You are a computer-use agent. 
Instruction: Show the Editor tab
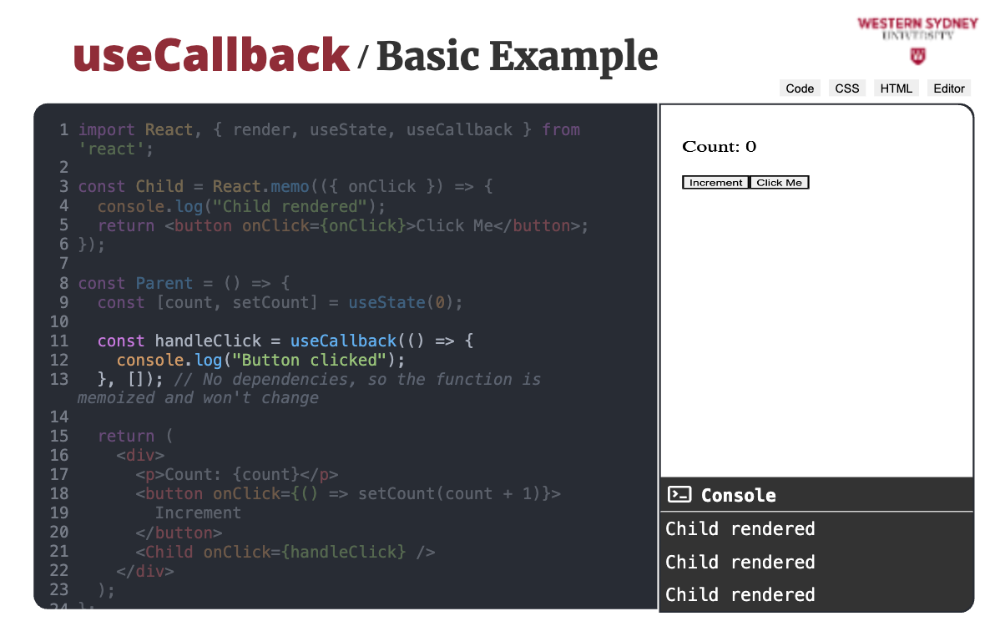click(x=949, y=88)
